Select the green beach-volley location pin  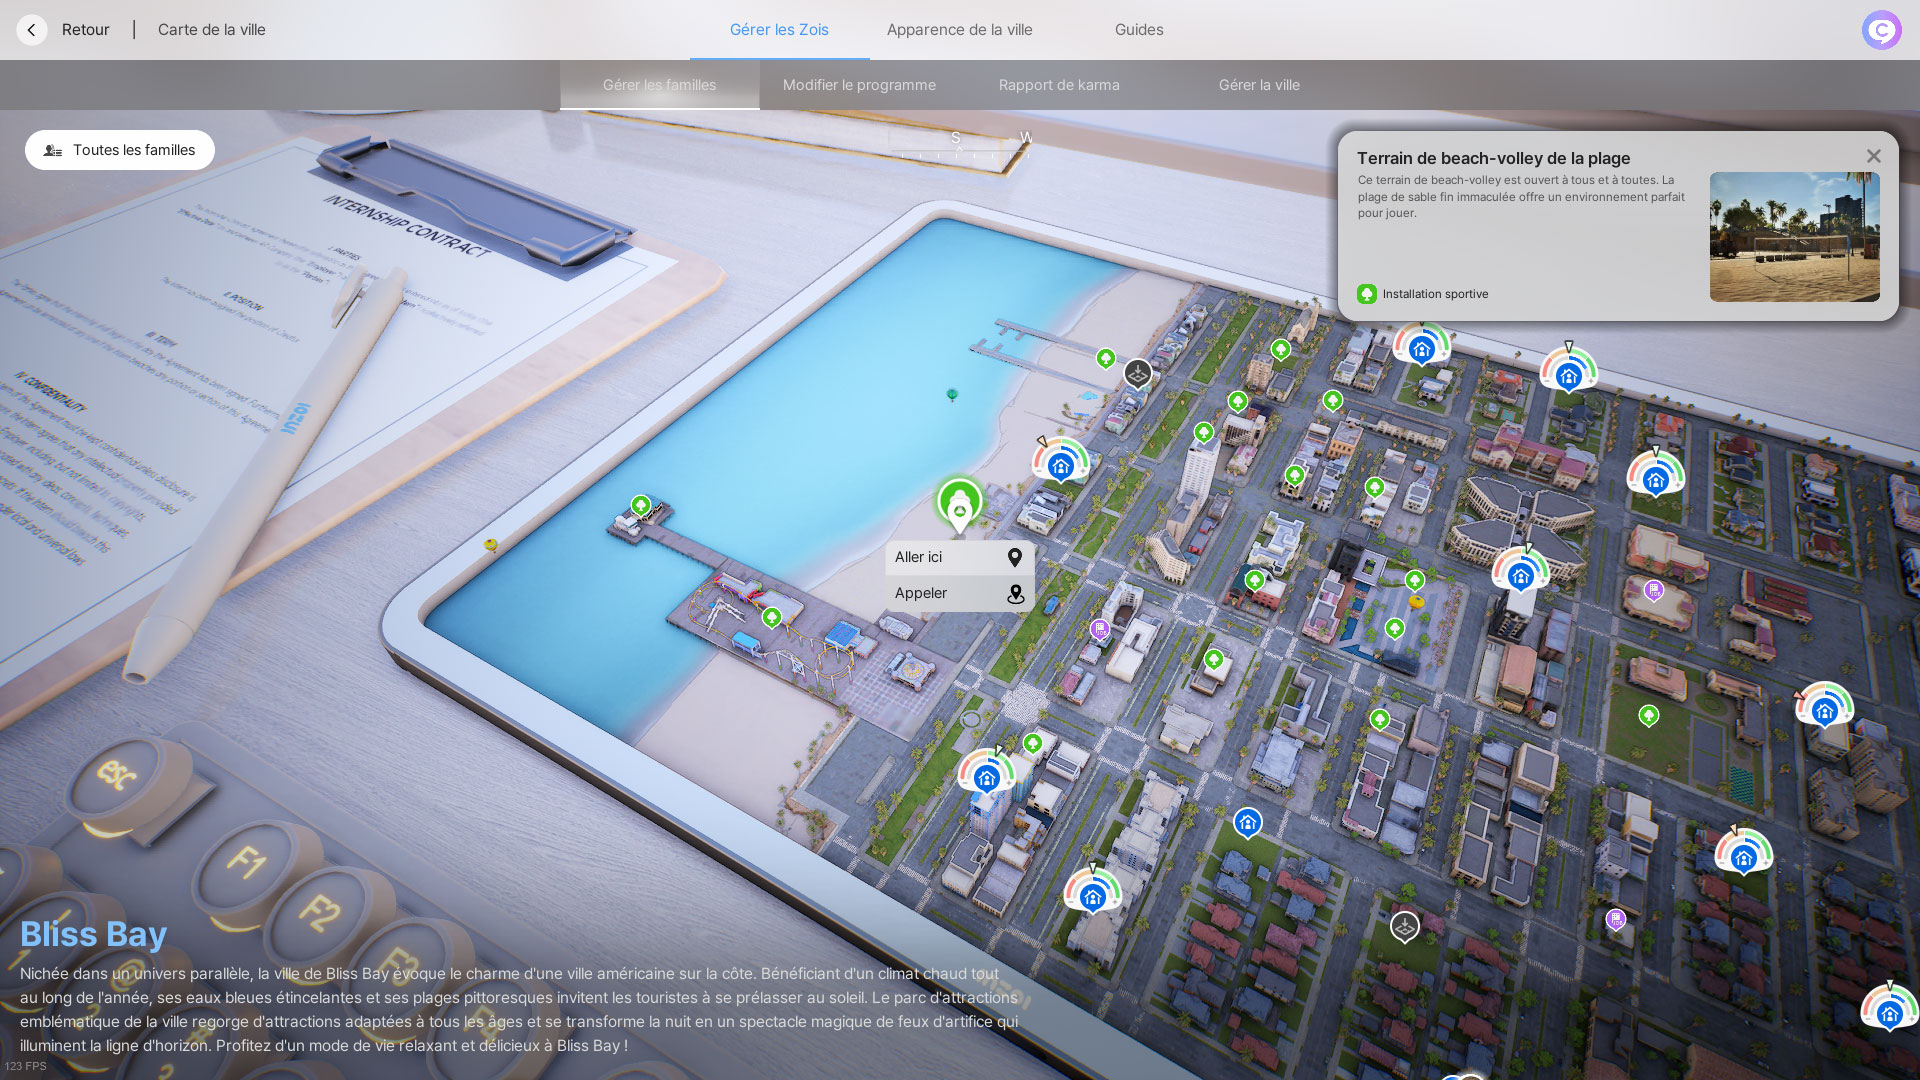pos(959,505)
